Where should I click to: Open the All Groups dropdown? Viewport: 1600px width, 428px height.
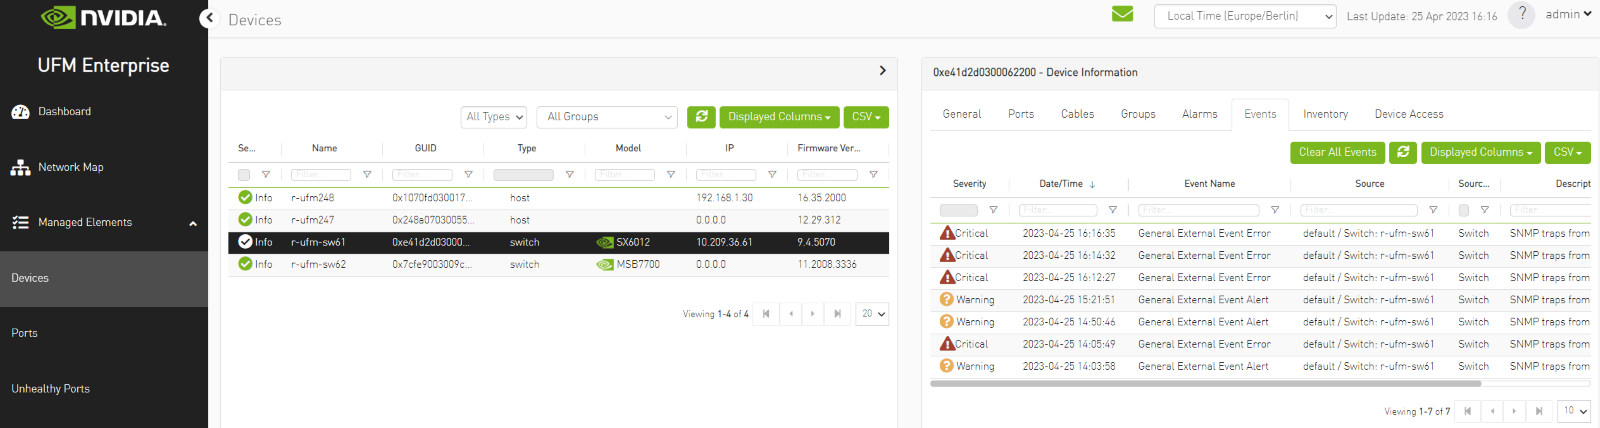pos(607,117)
